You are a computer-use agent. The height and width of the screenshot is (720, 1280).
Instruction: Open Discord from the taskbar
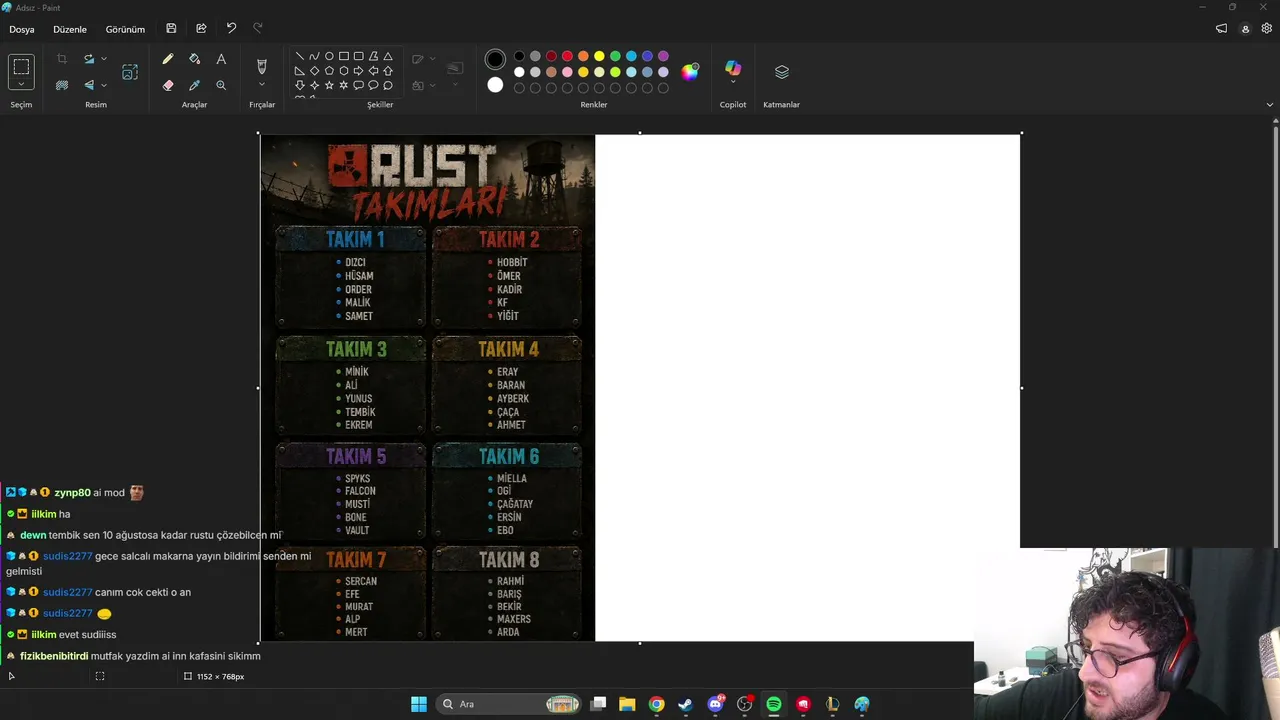point(715,704)
